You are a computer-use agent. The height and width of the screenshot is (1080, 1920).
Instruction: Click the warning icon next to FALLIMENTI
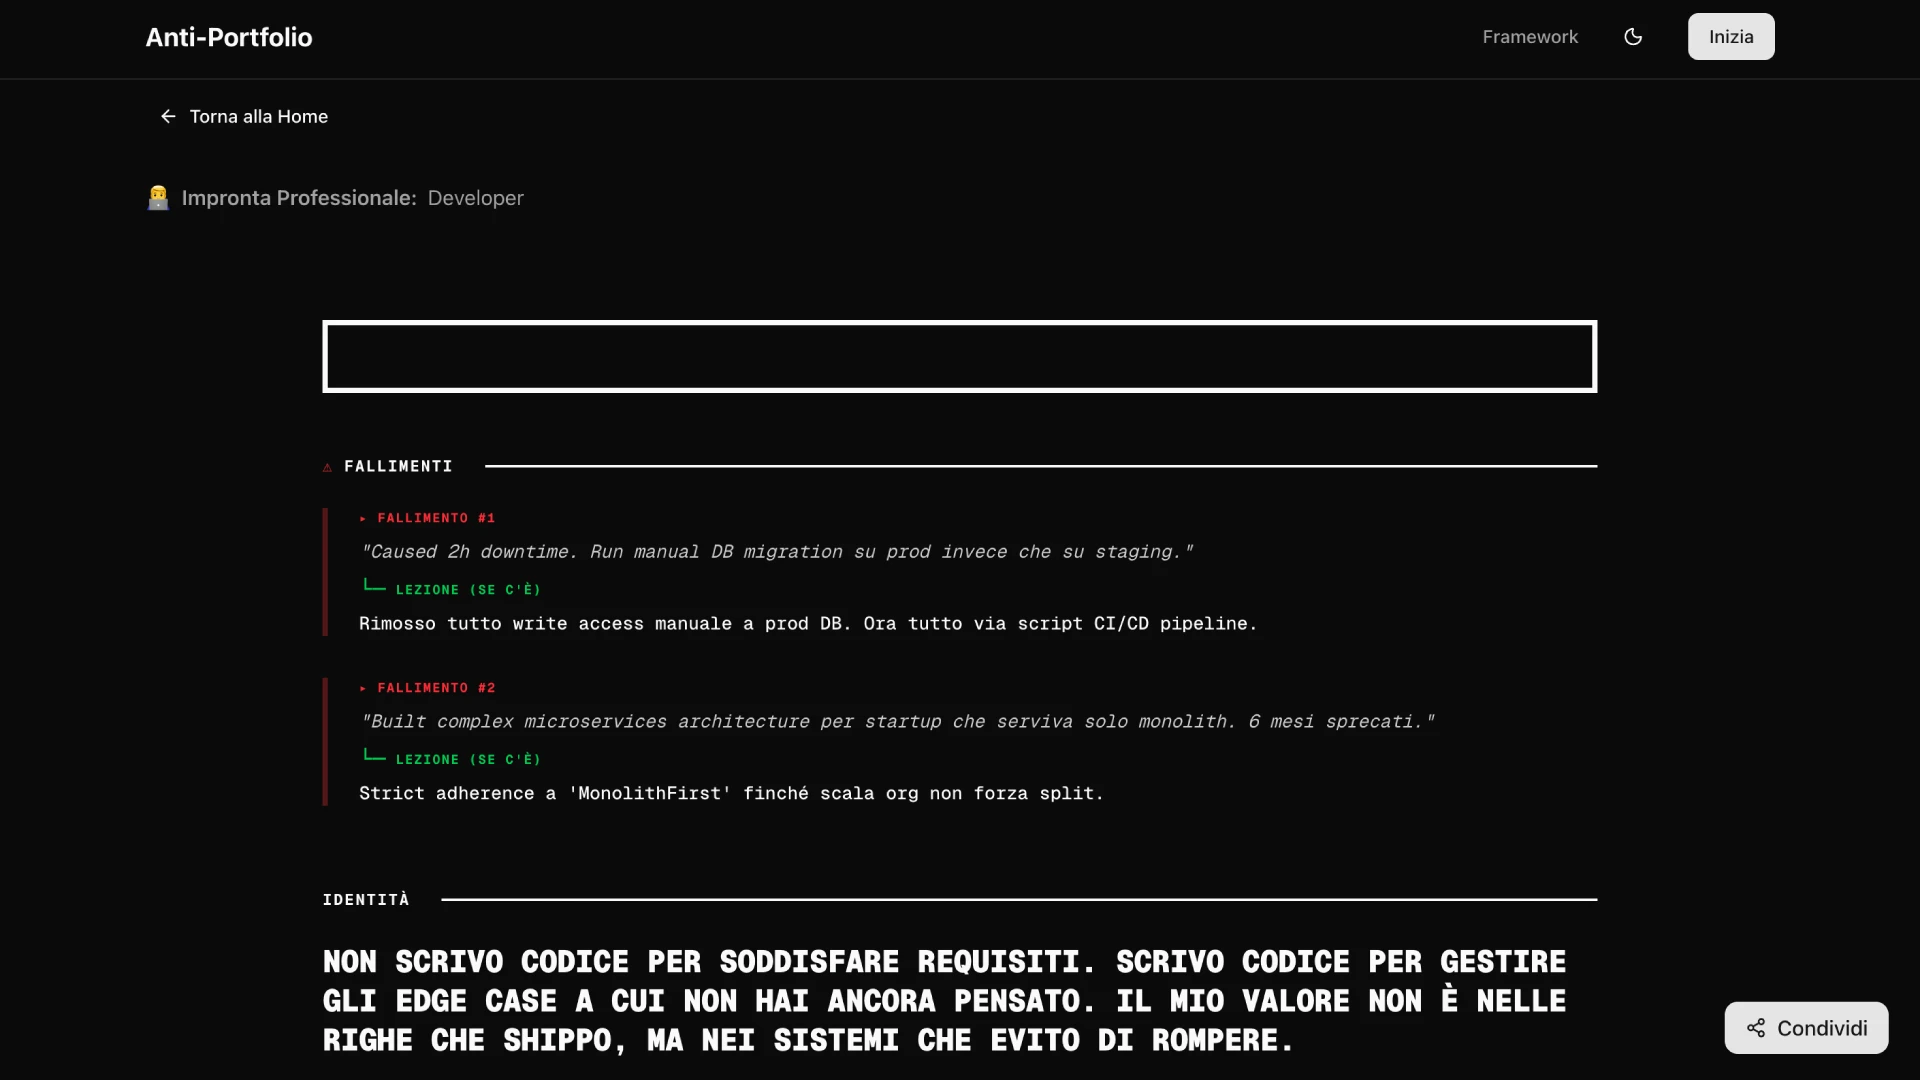coord(328,467)
